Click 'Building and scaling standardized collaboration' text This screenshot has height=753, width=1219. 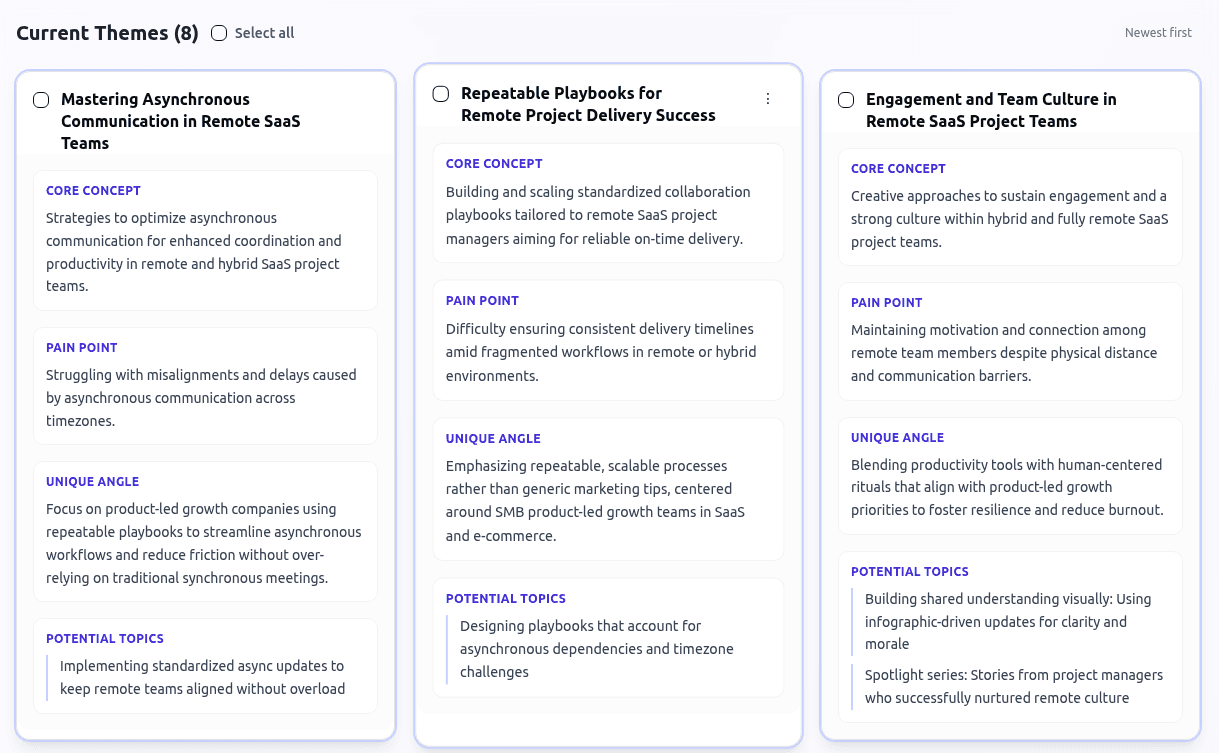coord(598,215)
